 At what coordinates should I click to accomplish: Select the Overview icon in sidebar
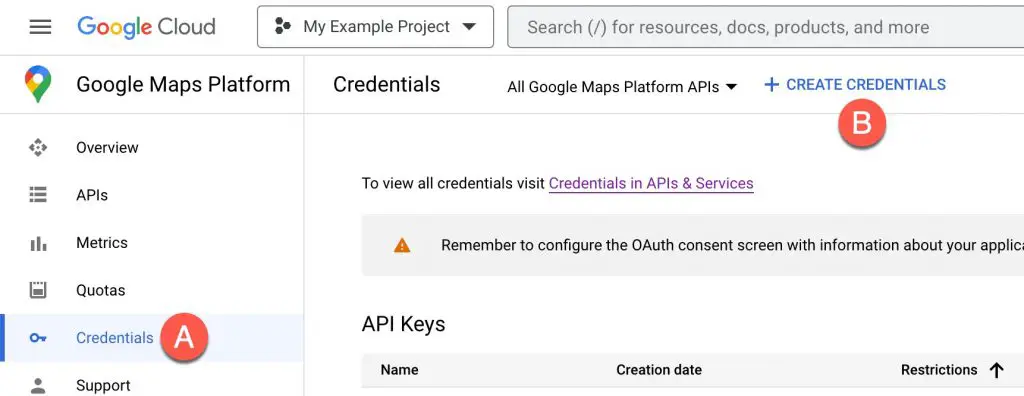click(38, 148)
